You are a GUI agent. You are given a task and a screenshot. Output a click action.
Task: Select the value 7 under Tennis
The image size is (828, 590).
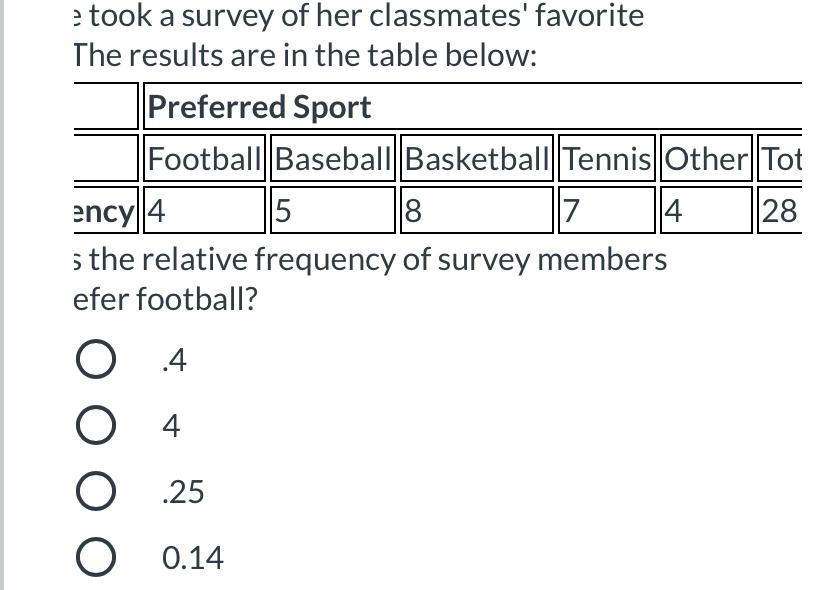click(x=607, y=211)
